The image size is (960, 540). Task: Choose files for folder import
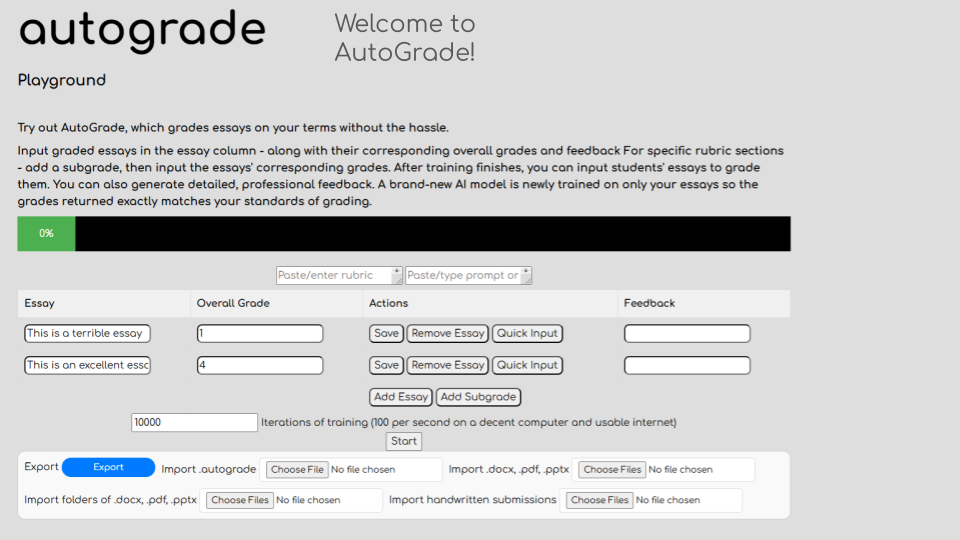pos(239,500)
